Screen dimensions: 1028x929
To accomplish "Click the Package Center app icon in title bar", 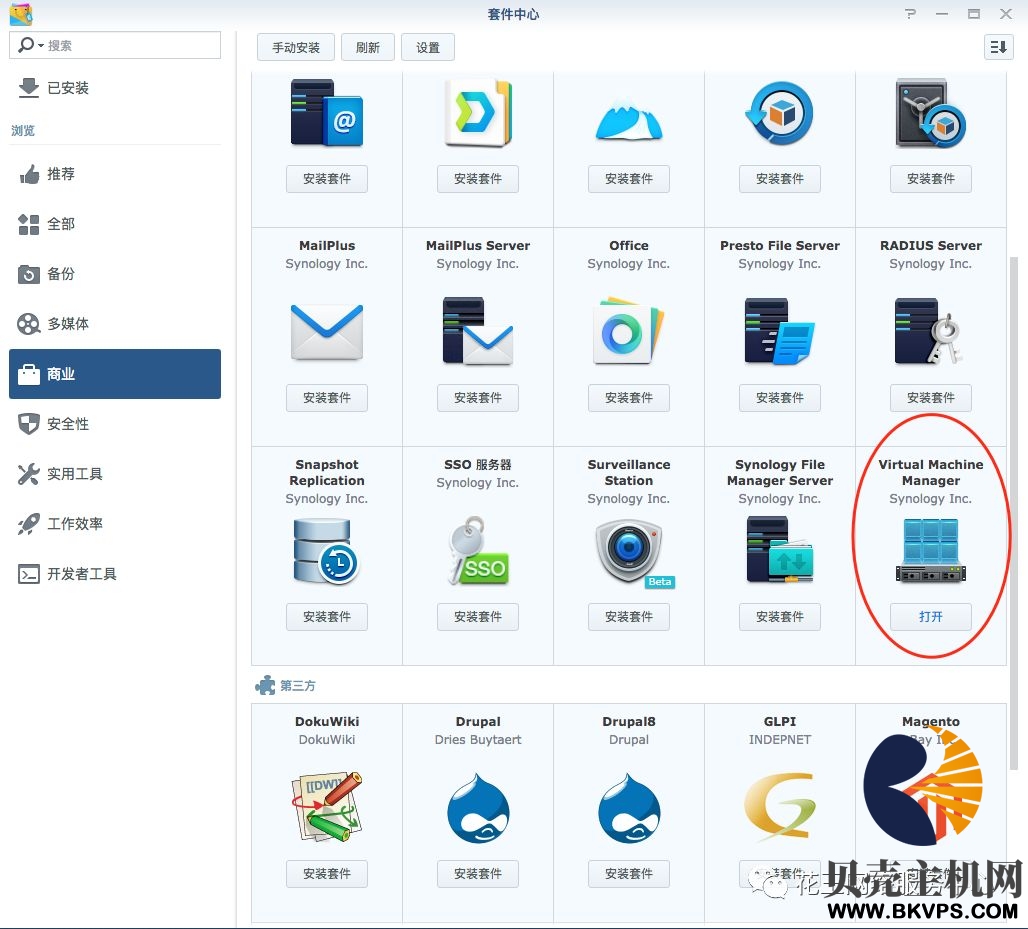I will coord(21,14).
